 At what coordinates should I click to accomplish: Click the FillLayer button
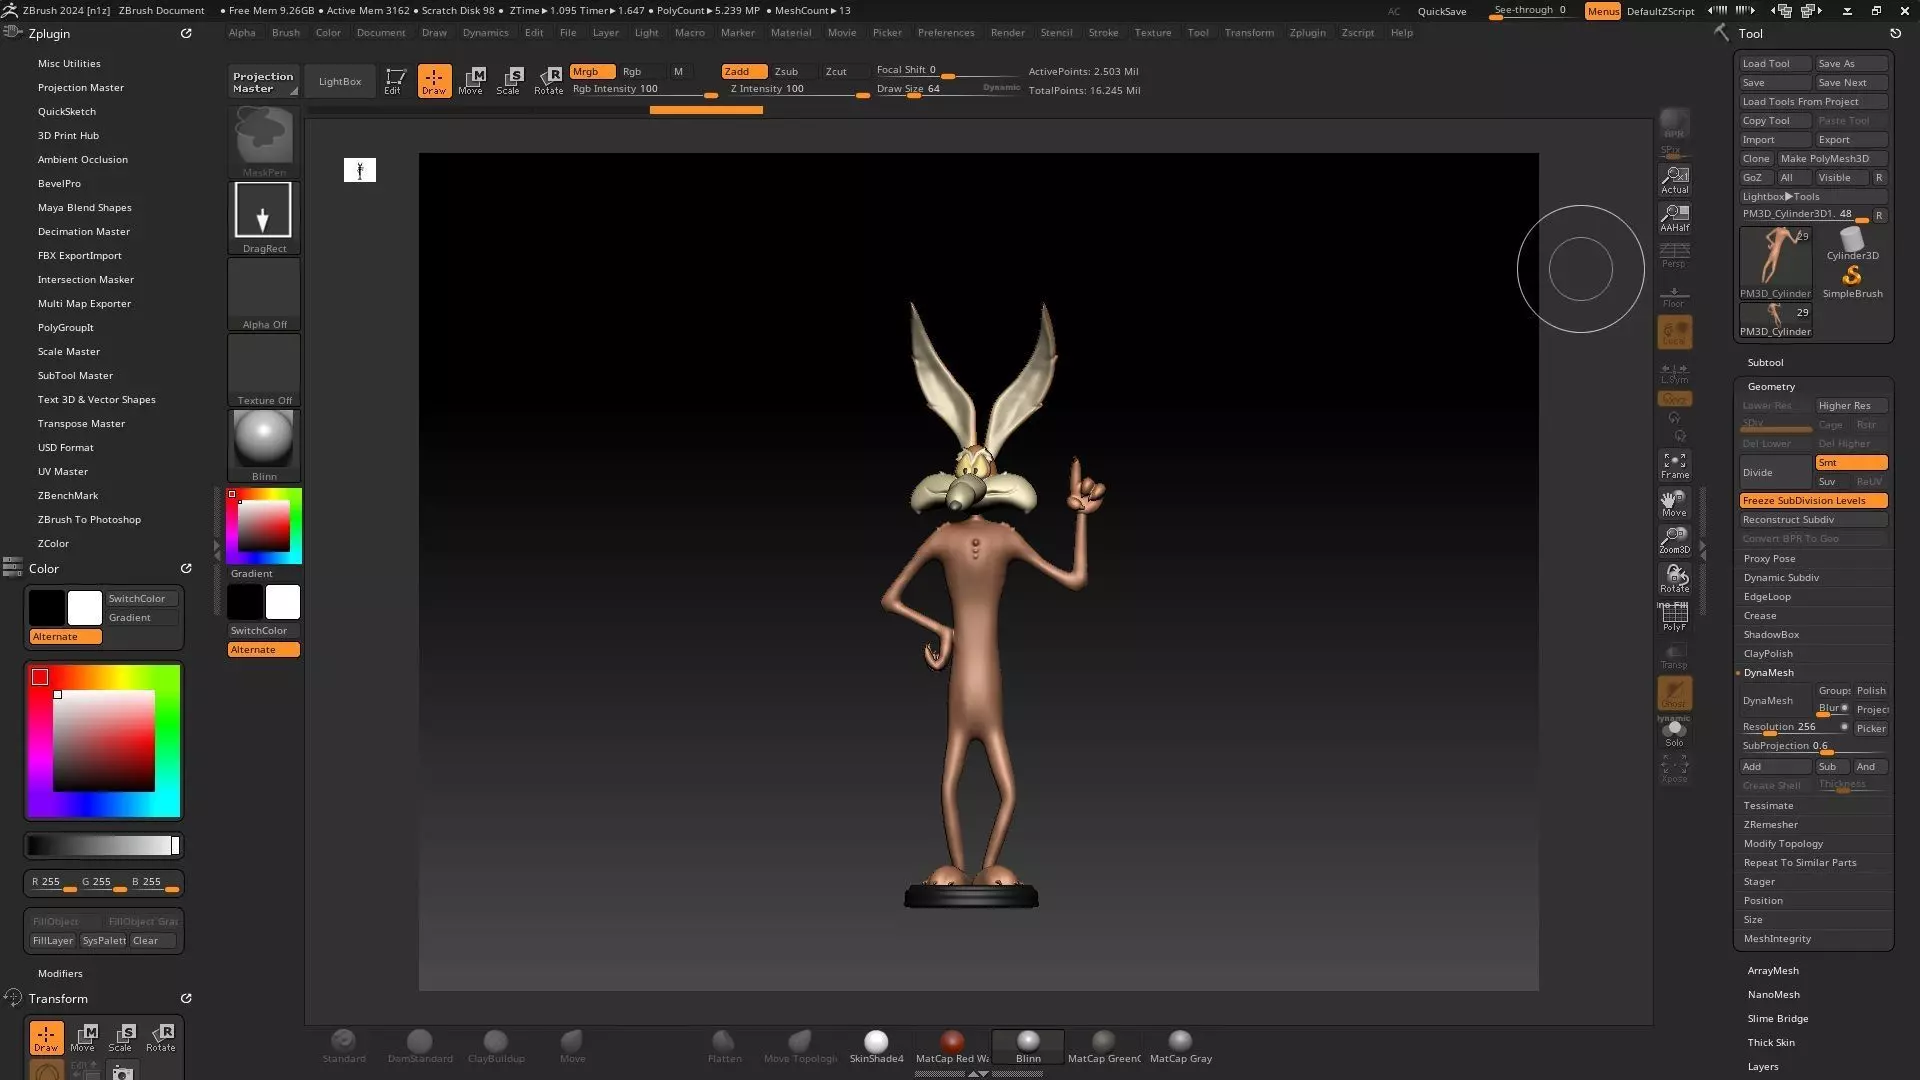point(52,940)
